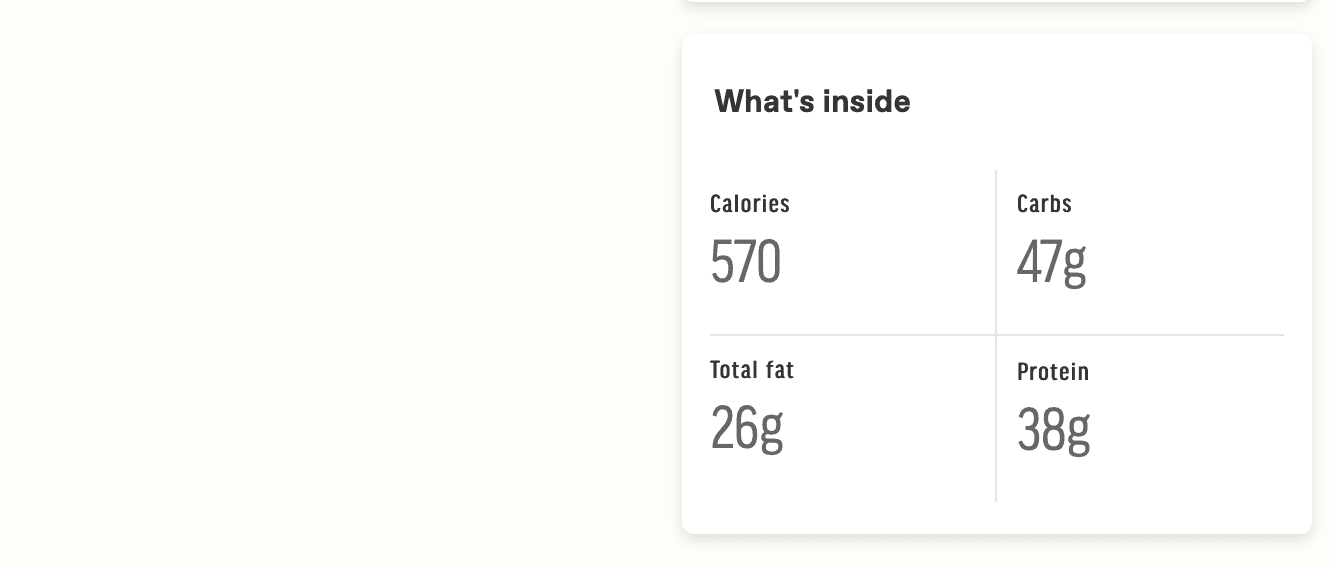Click blank space right of "What's inside" heading

click(1100, 101)
